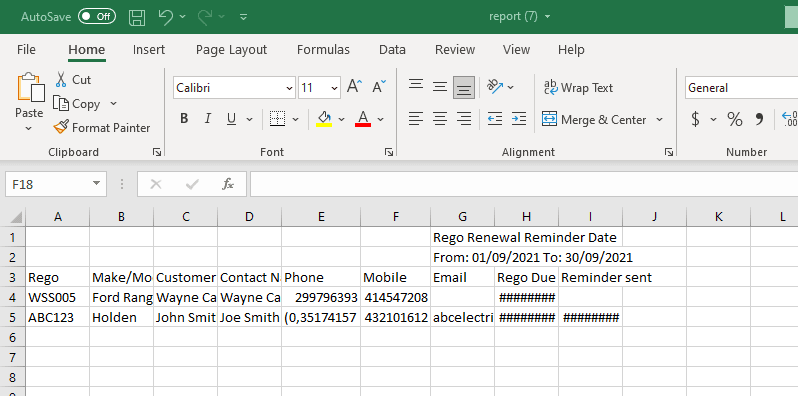This screenshot has width=798, height=396.
Task: Switch to the View tab
Action: tap(516, 49)
